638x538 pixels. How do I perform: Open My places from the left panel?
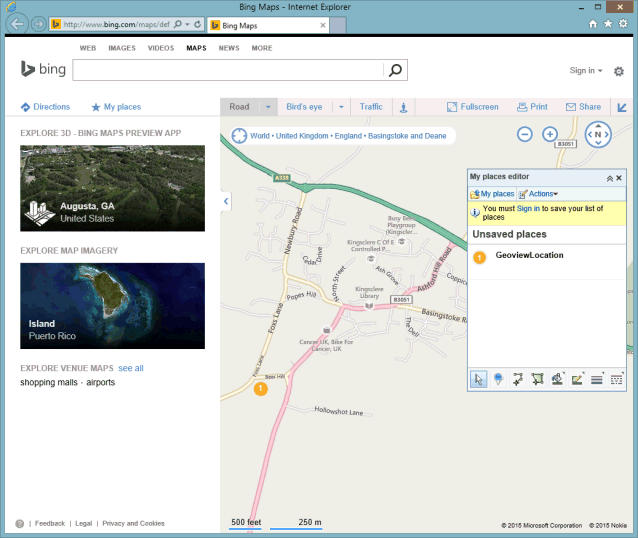(116, 107)
